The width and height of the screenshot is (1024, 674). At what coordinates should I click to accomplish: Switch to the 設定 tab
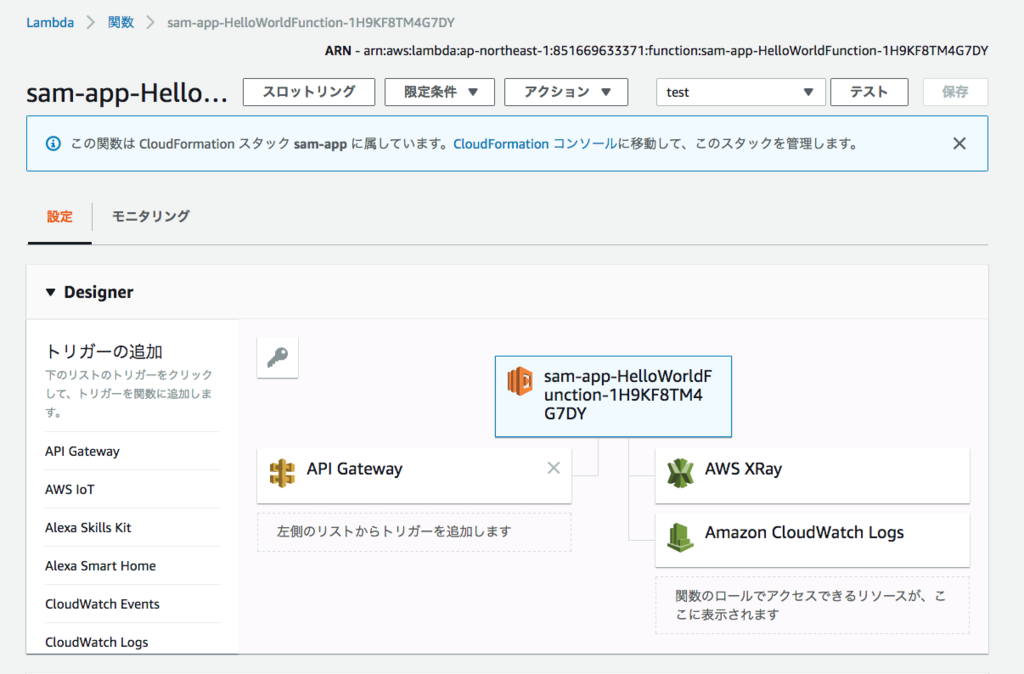(x=59, y=217)
